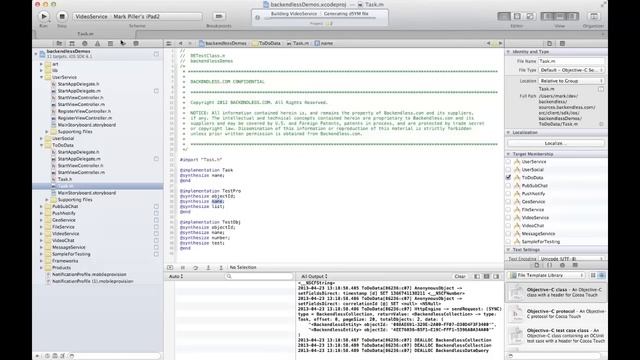Toggle the debug area view button
The image size is (640, 360).
point(560,16)
